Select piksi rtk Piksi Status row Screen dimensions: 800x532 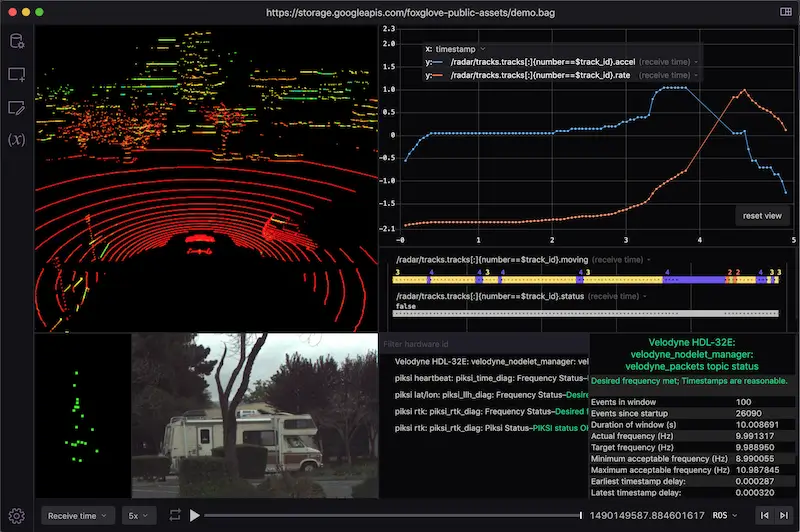491,428
